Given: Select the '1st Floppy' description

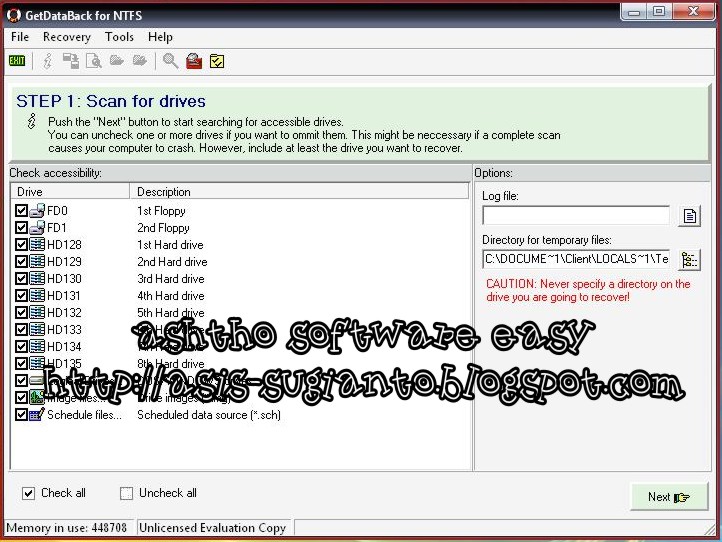Looking at the screenshot, I should click(161, 210).
